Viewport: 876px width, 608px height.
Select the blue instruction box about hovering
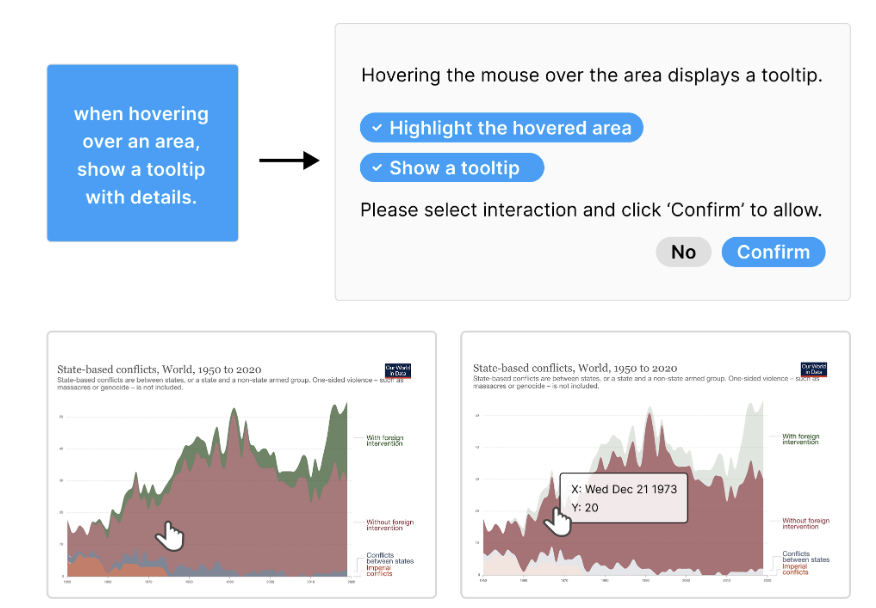coord(142,153)
